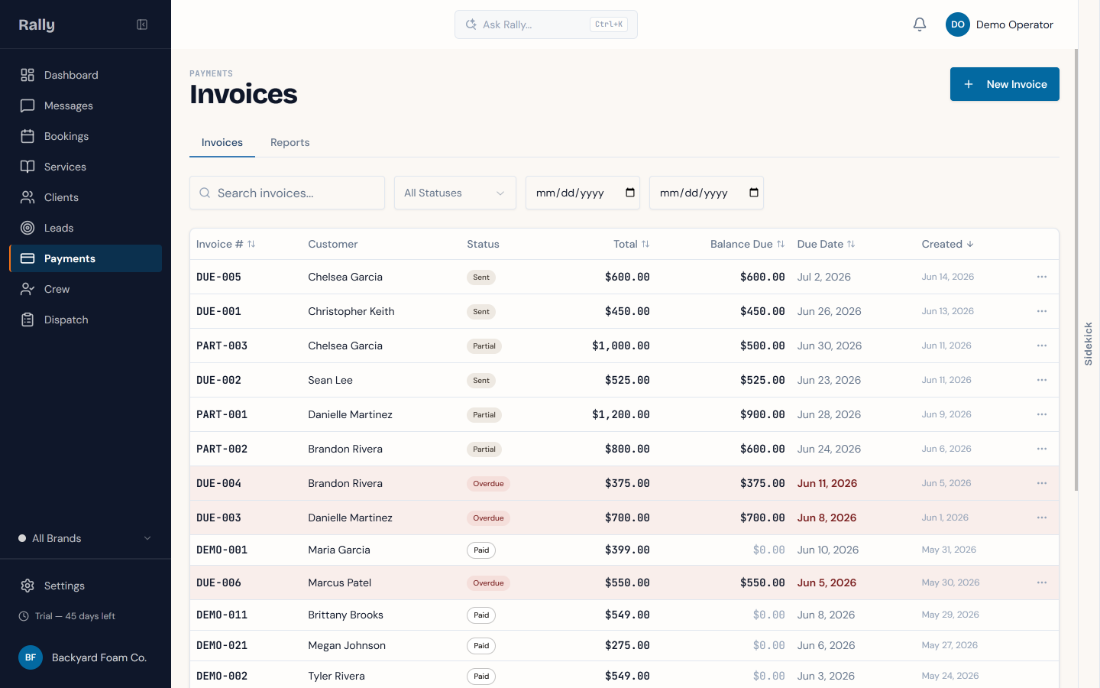The width and height of the screenshot is (1100, 688).
Task: Open actions menu for PART-003 row
Action: [1041, 346]
